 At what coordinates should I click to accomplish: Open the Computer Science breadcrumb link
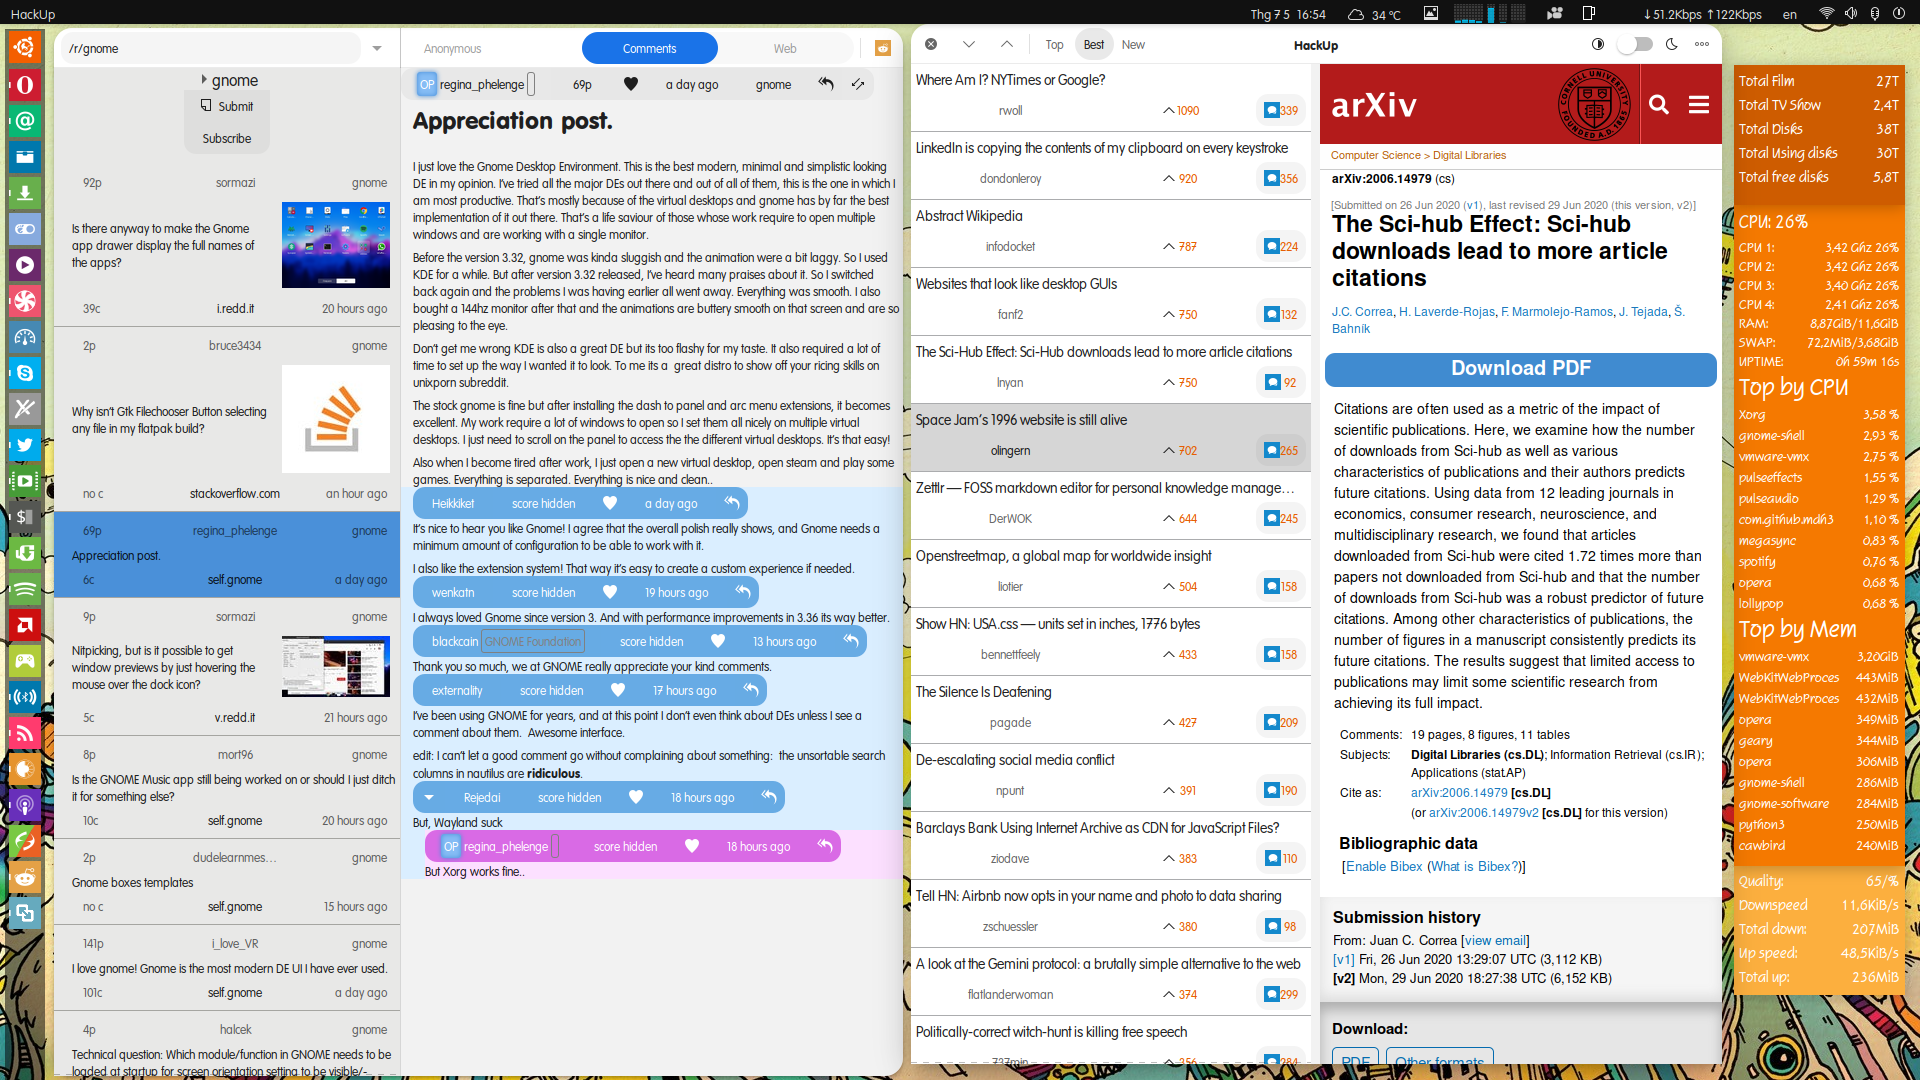coord(1375,155)
